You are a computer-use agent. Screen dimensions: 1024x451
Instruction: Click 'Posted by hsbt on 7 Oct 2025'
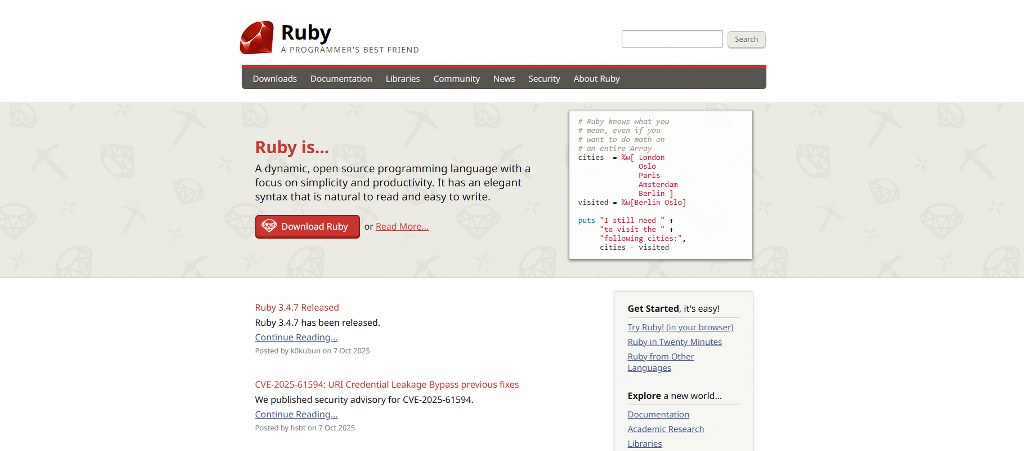pos(305,428)
